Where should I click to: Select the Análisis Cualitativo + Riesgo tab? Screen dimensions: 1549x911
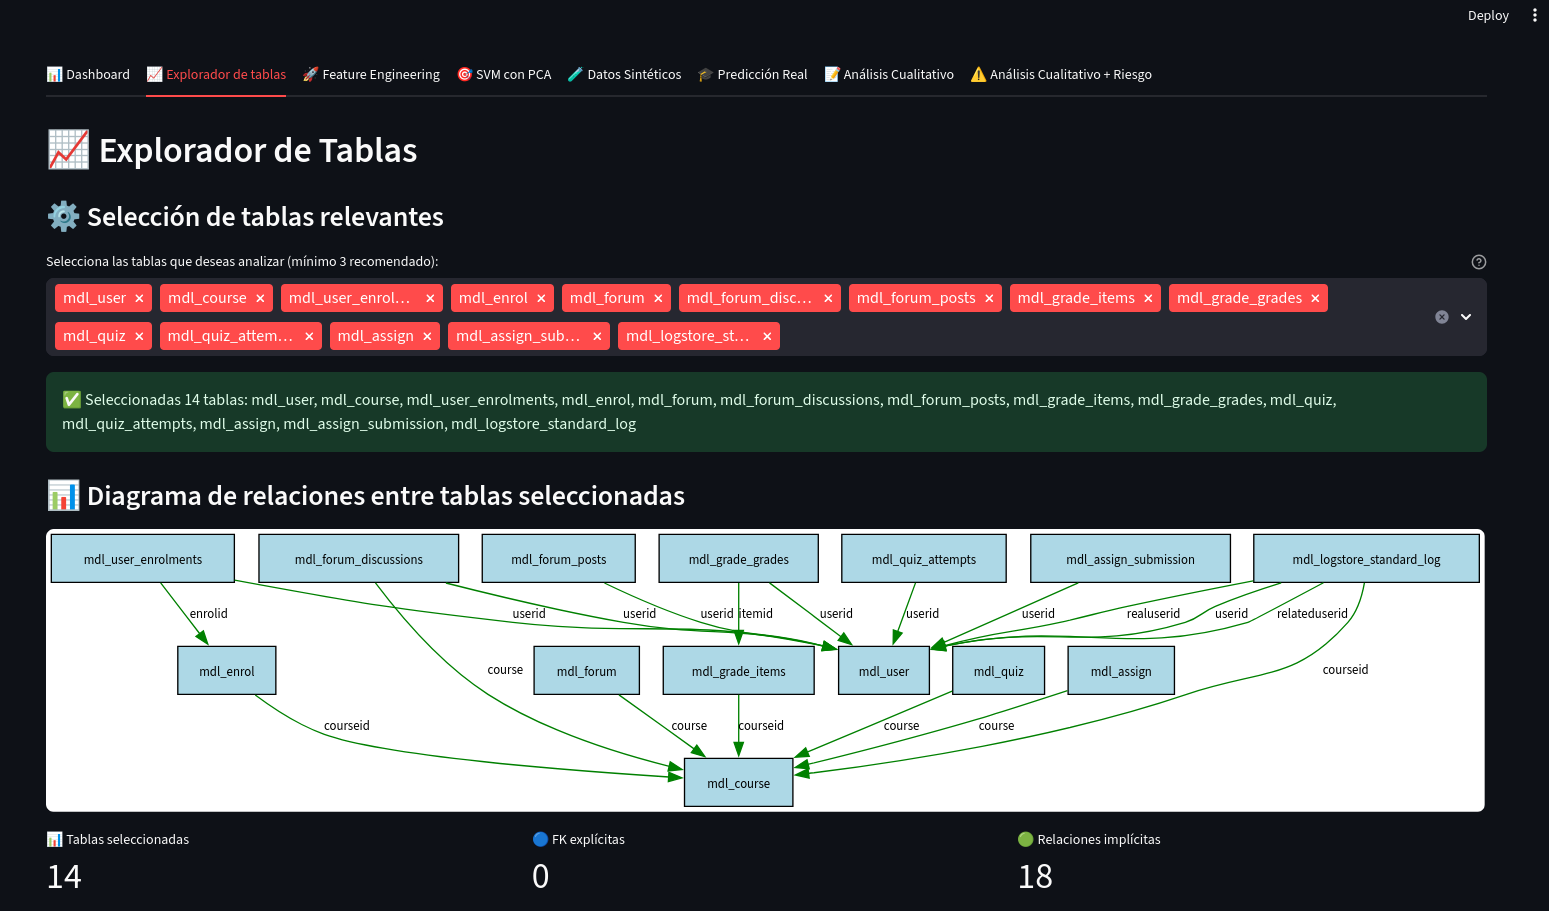[1061, 74]
